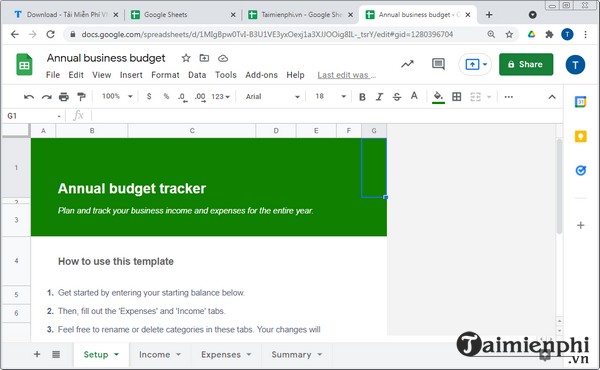
Task: Open the Data menu
Action: [197, 75]
